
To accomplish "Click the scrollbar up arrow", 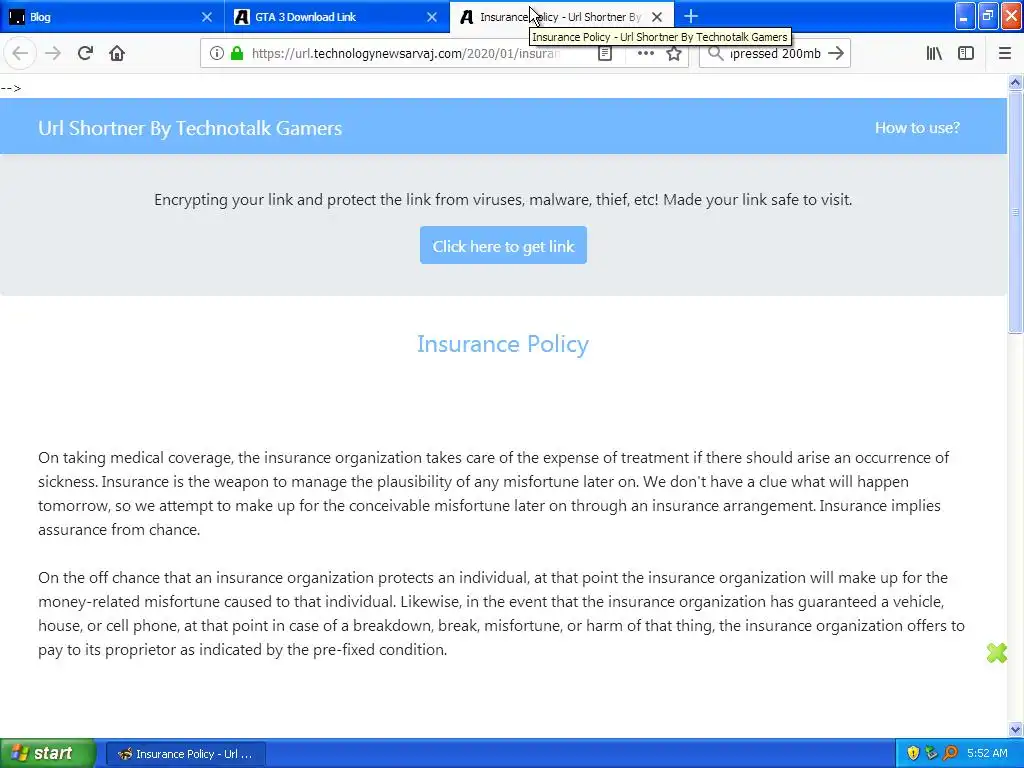I will pos(1015,82).
